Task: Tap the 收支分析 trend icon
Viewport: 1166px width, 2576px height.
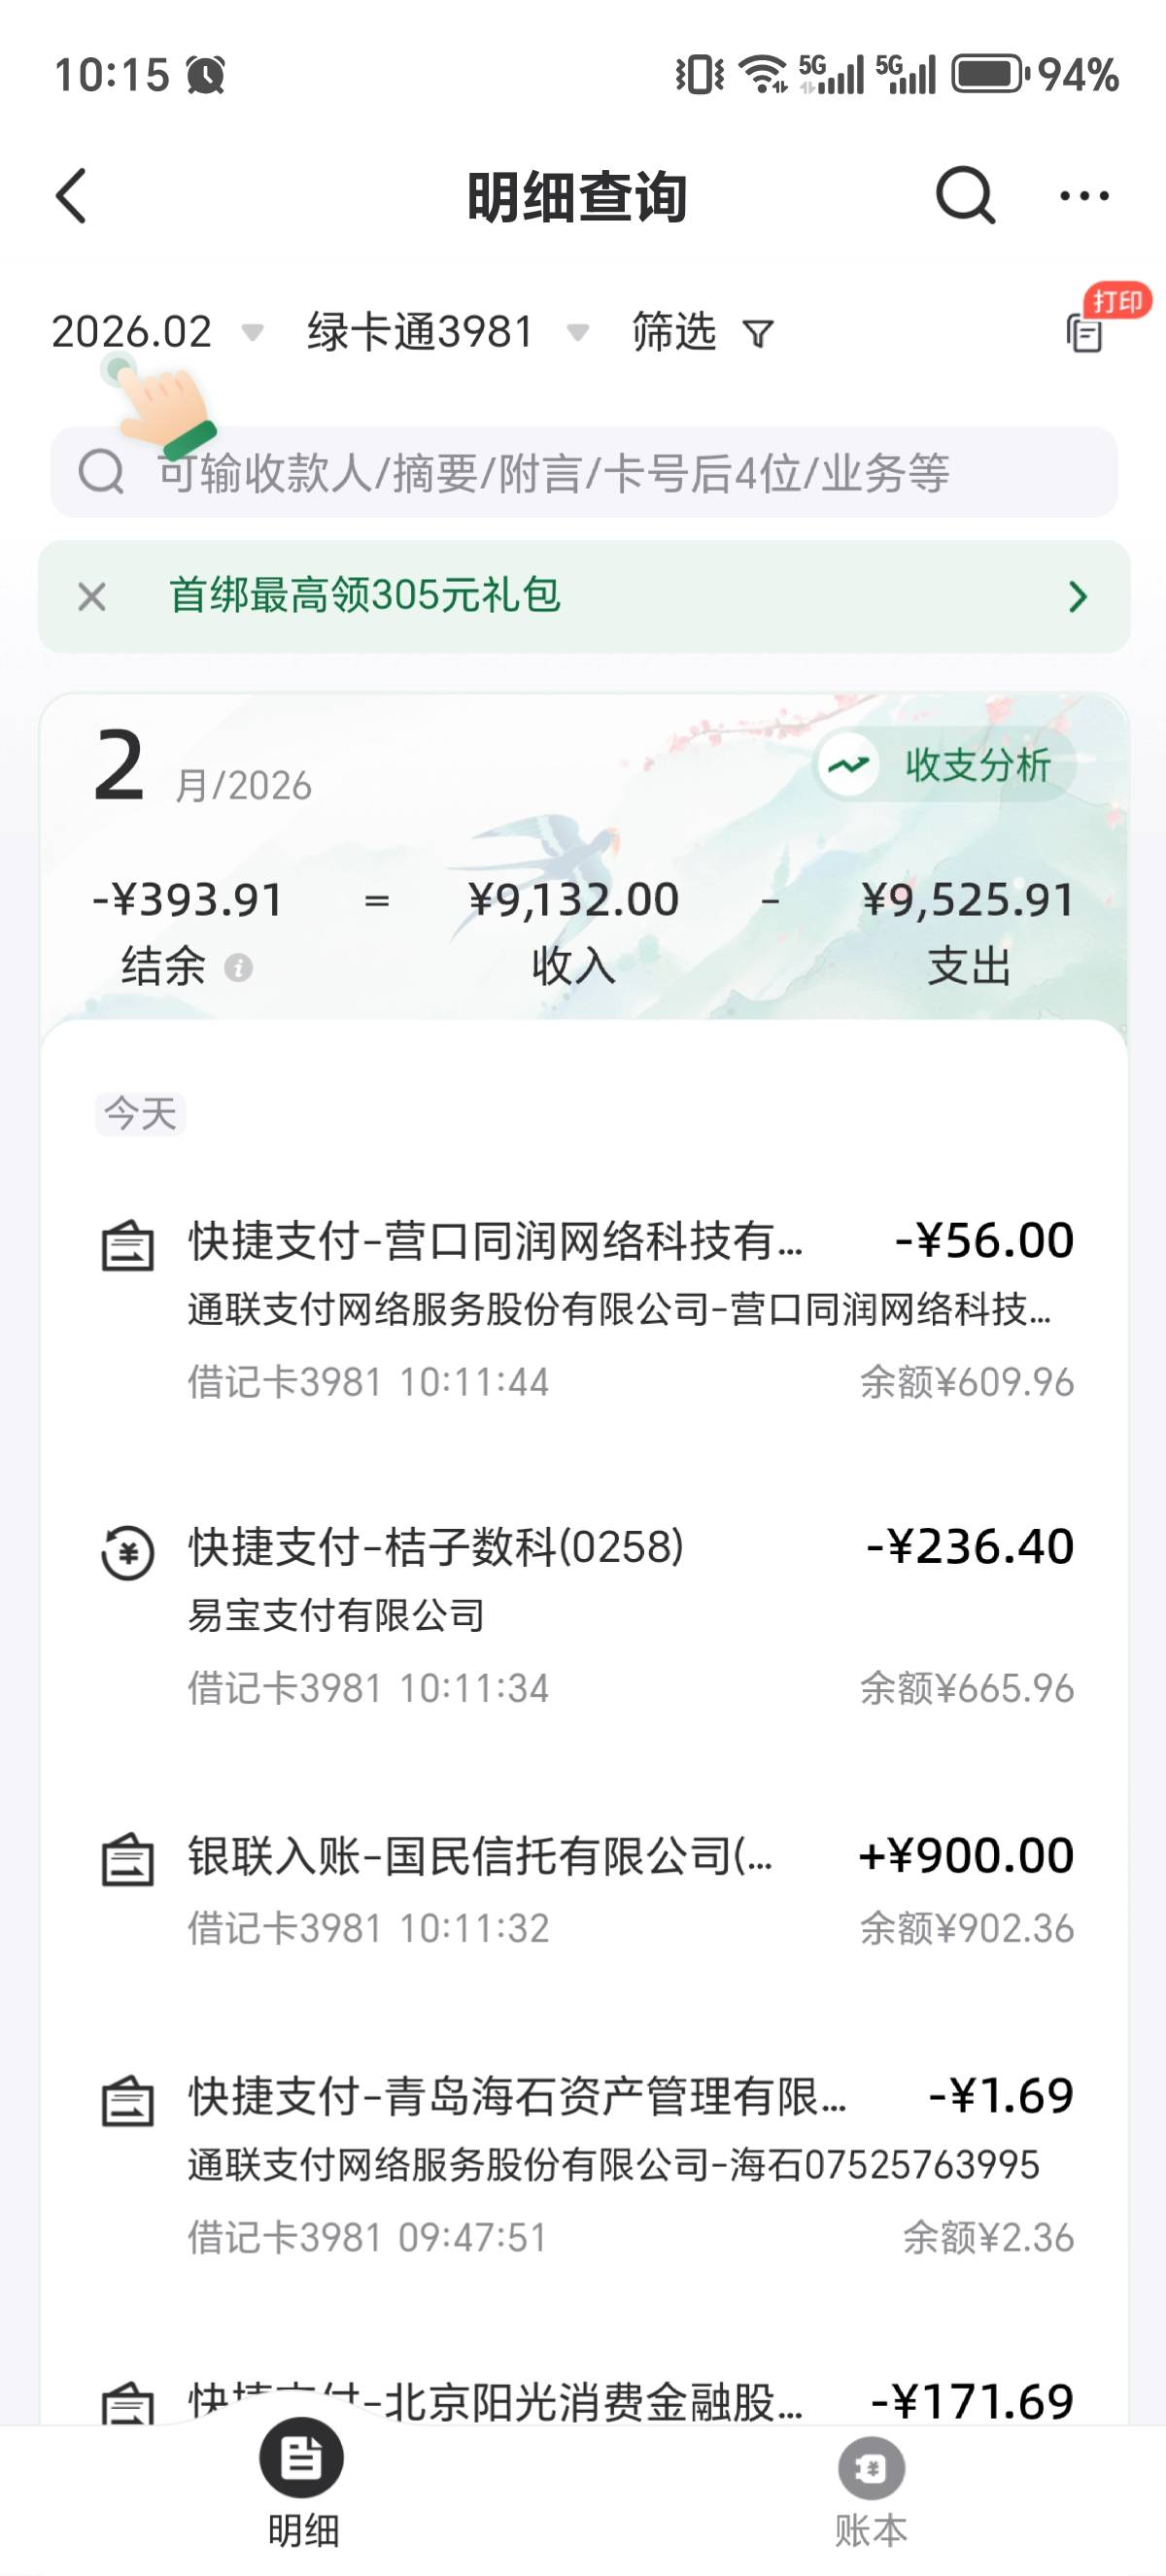Action: 848,766
